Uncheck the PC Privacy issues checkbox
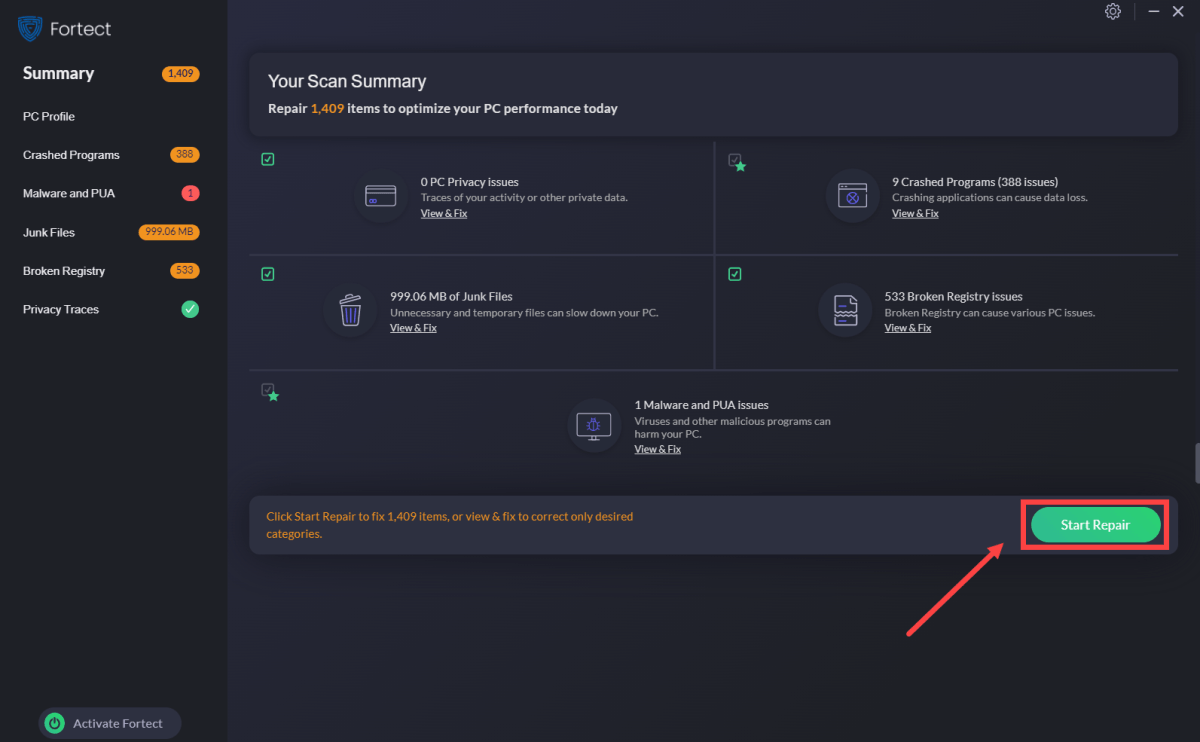The width and height of the screenshot is (1200, 742). [267, 158]
